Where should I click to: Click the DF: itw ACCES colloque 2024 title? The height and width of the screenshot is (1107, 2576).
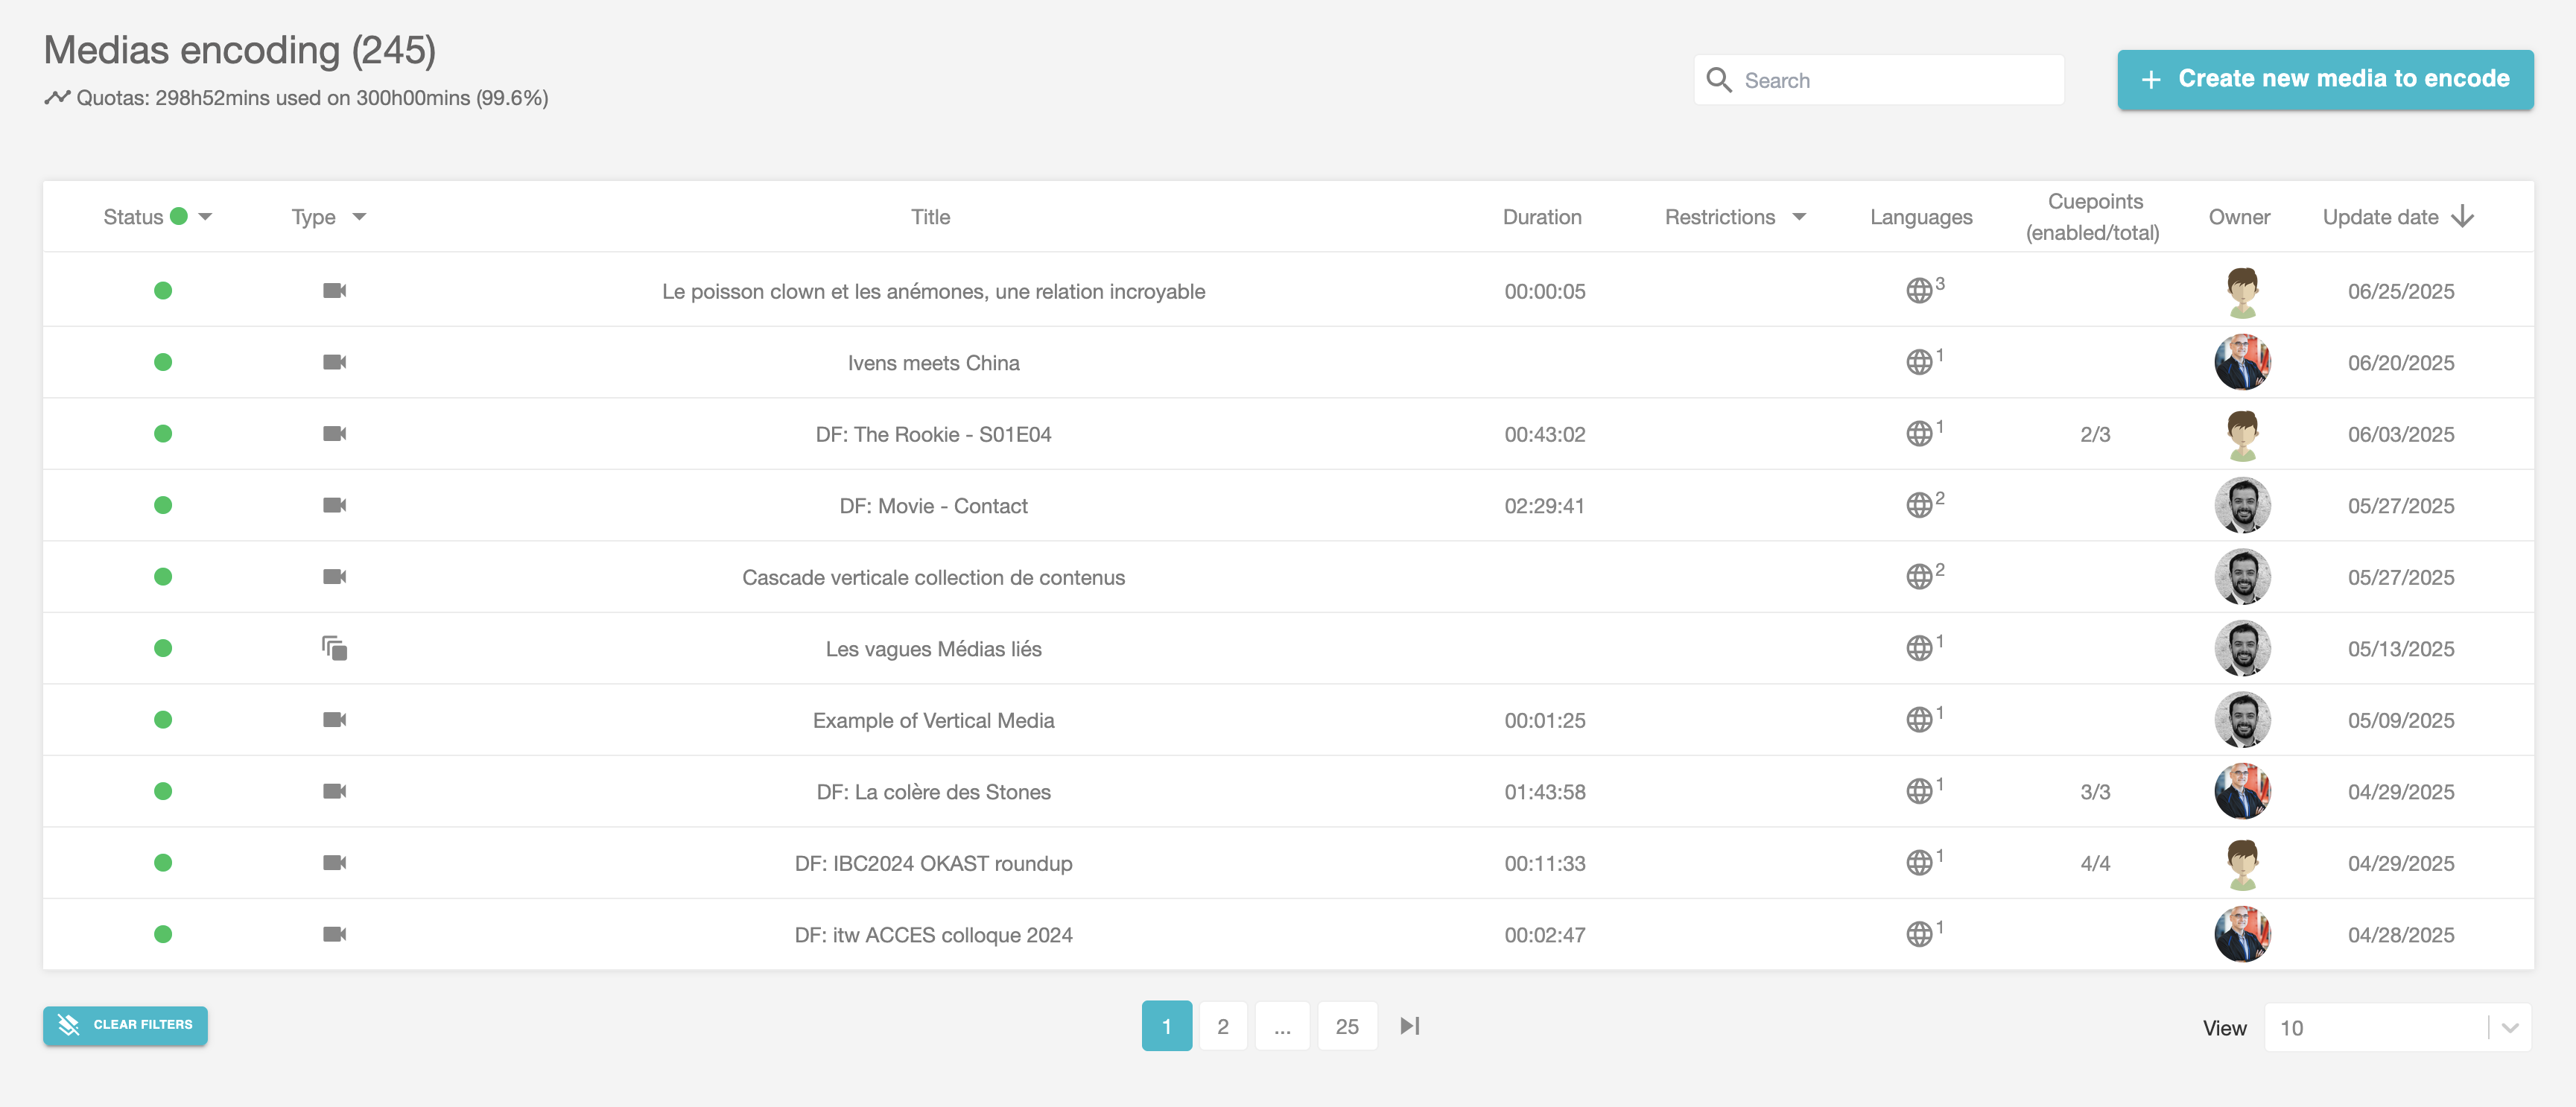933,935
